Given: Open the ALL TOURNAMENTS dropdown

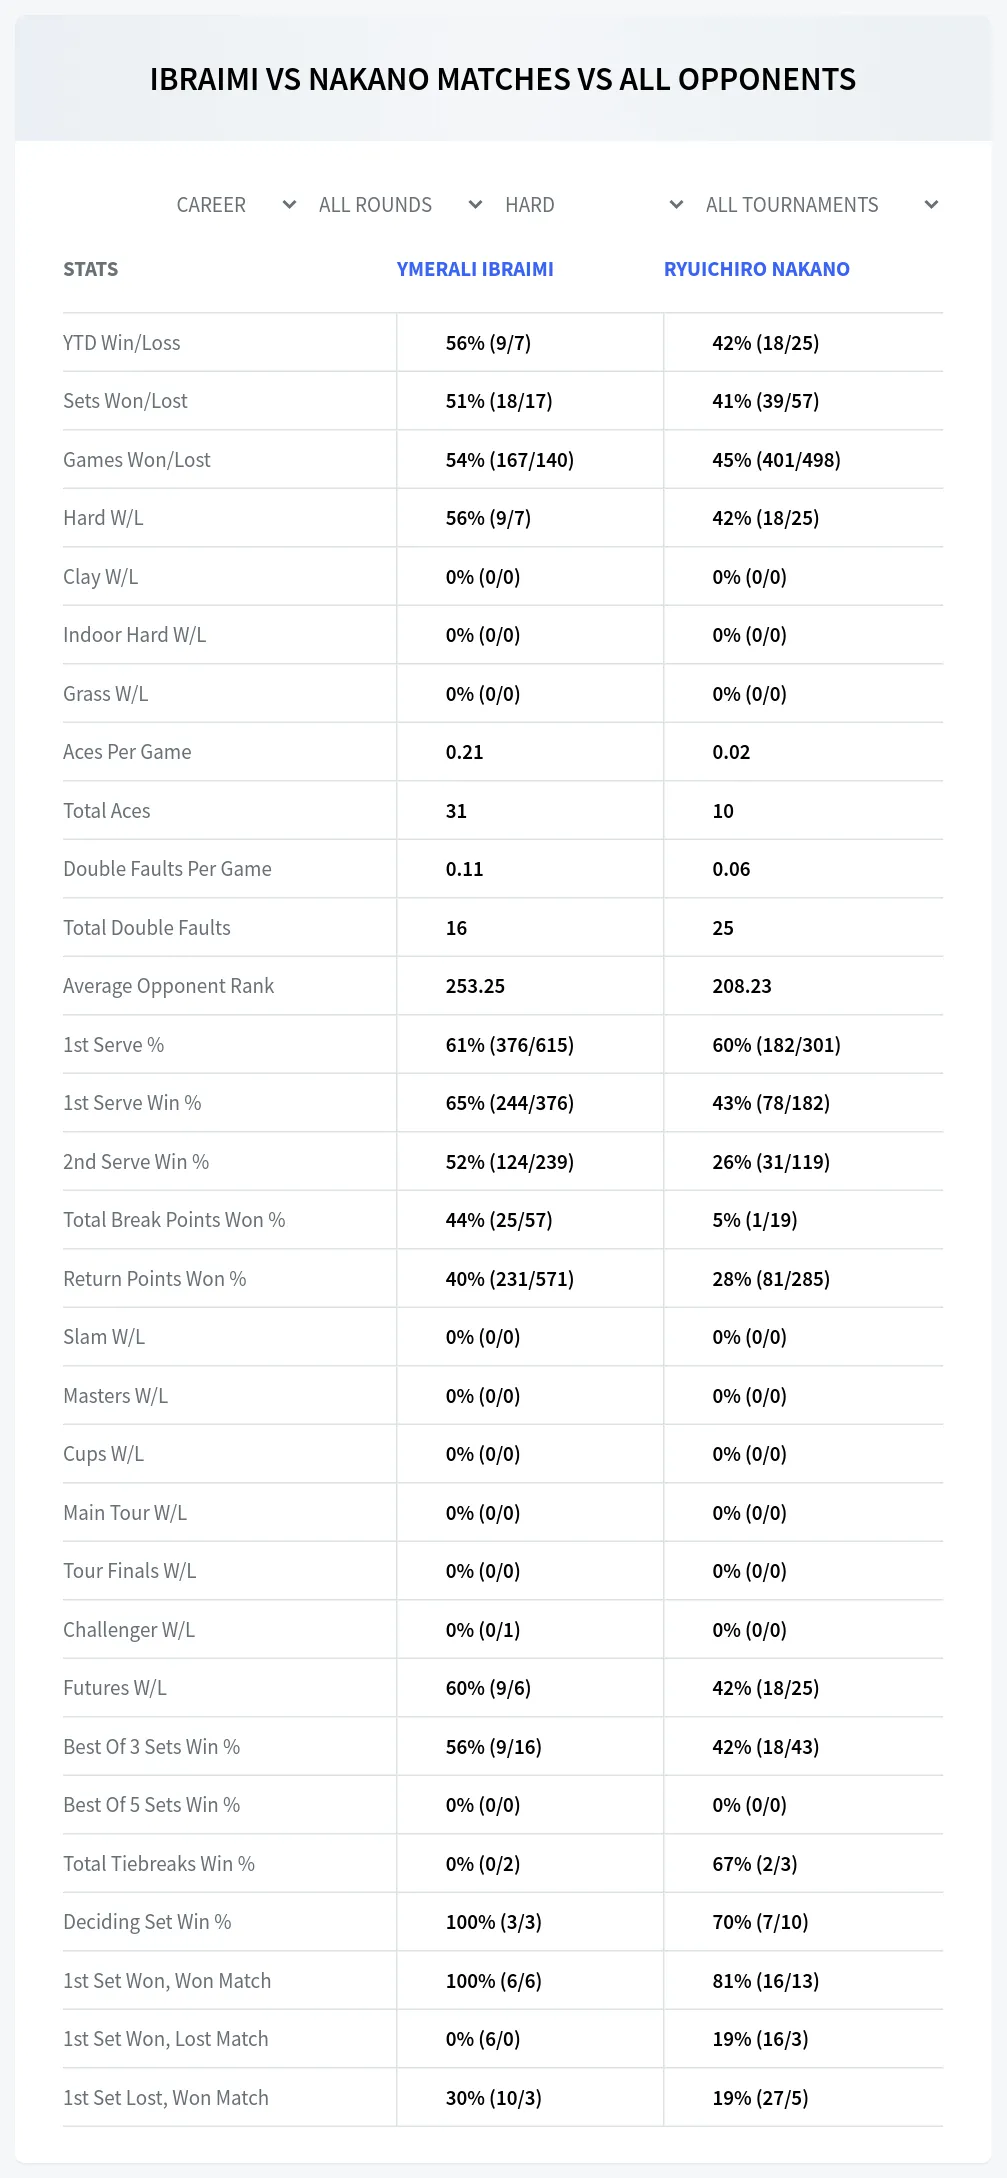Looking at the screenshot, I should (821, 205).
